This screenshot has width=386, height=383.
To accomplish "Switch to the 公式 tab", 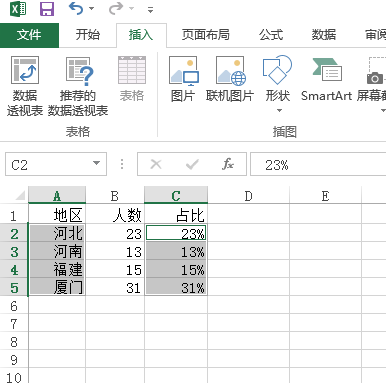I will pos(271,35).
